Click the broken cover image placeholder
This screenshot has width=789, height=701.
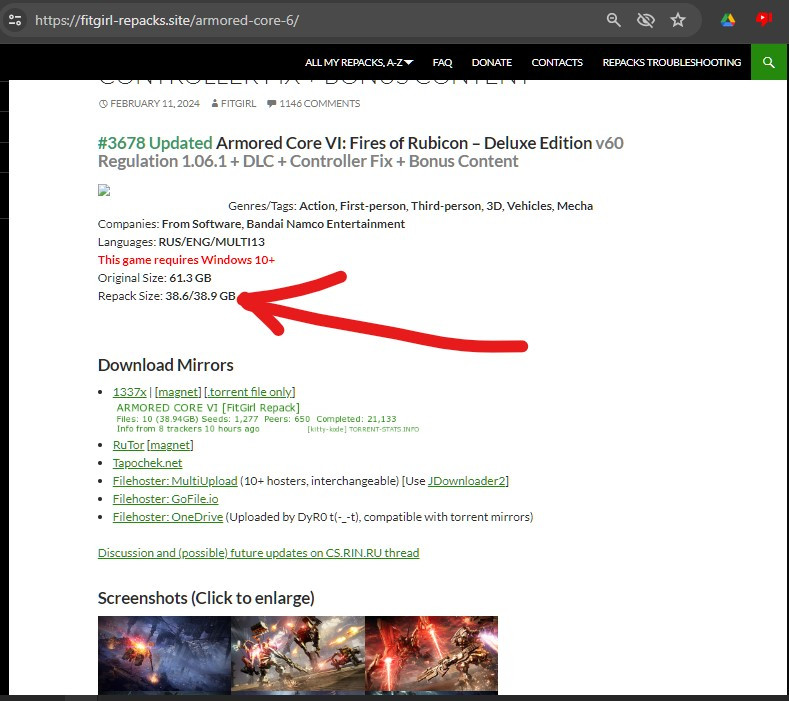[x=104, y=190]
